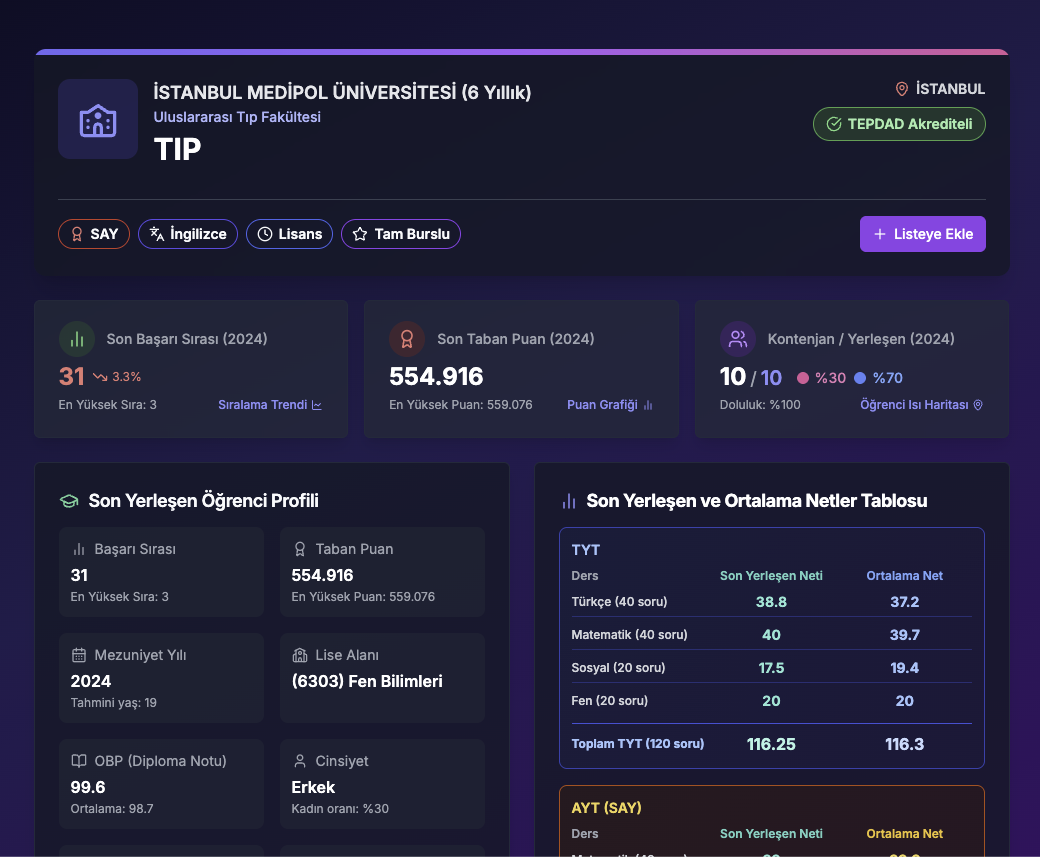
Task: Click the pink %30 gender ratio dot
Action: pyautogui.click(x=803, y=378)
